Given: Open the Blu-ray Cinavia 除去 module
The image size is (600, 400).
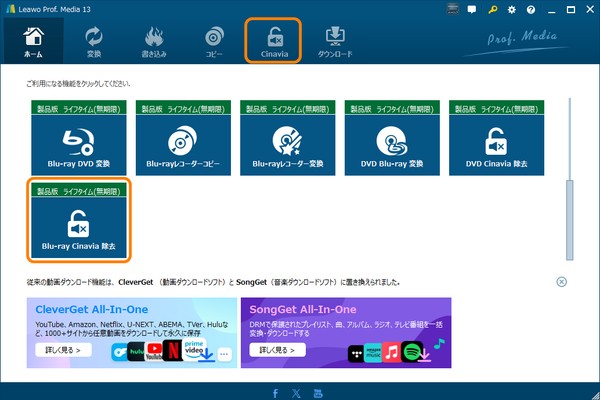Looking at the screenshot, I should pyautogui.click(x=79, y=220).
